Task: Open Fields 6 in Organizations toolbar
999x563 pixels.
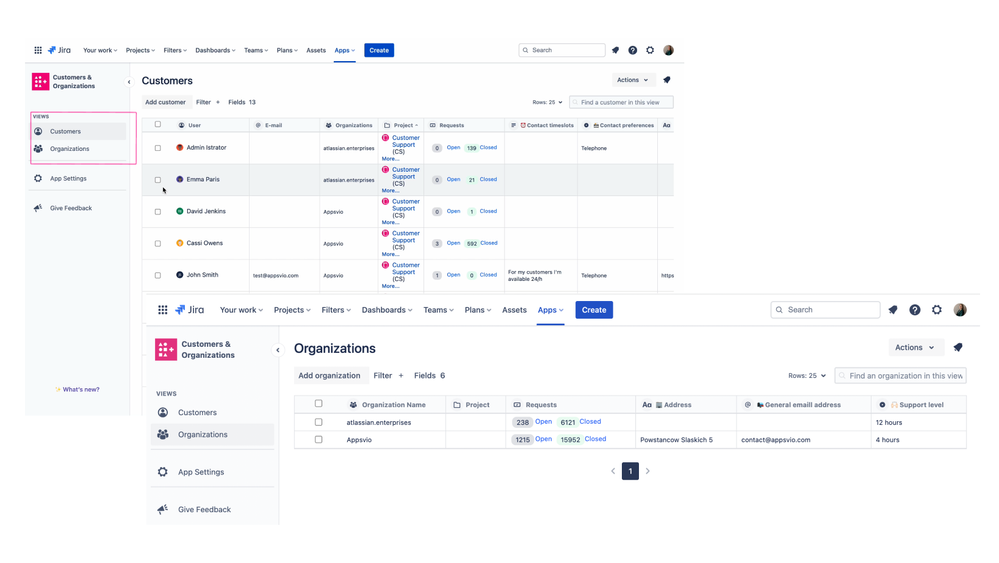Action: tap(429, 376)
